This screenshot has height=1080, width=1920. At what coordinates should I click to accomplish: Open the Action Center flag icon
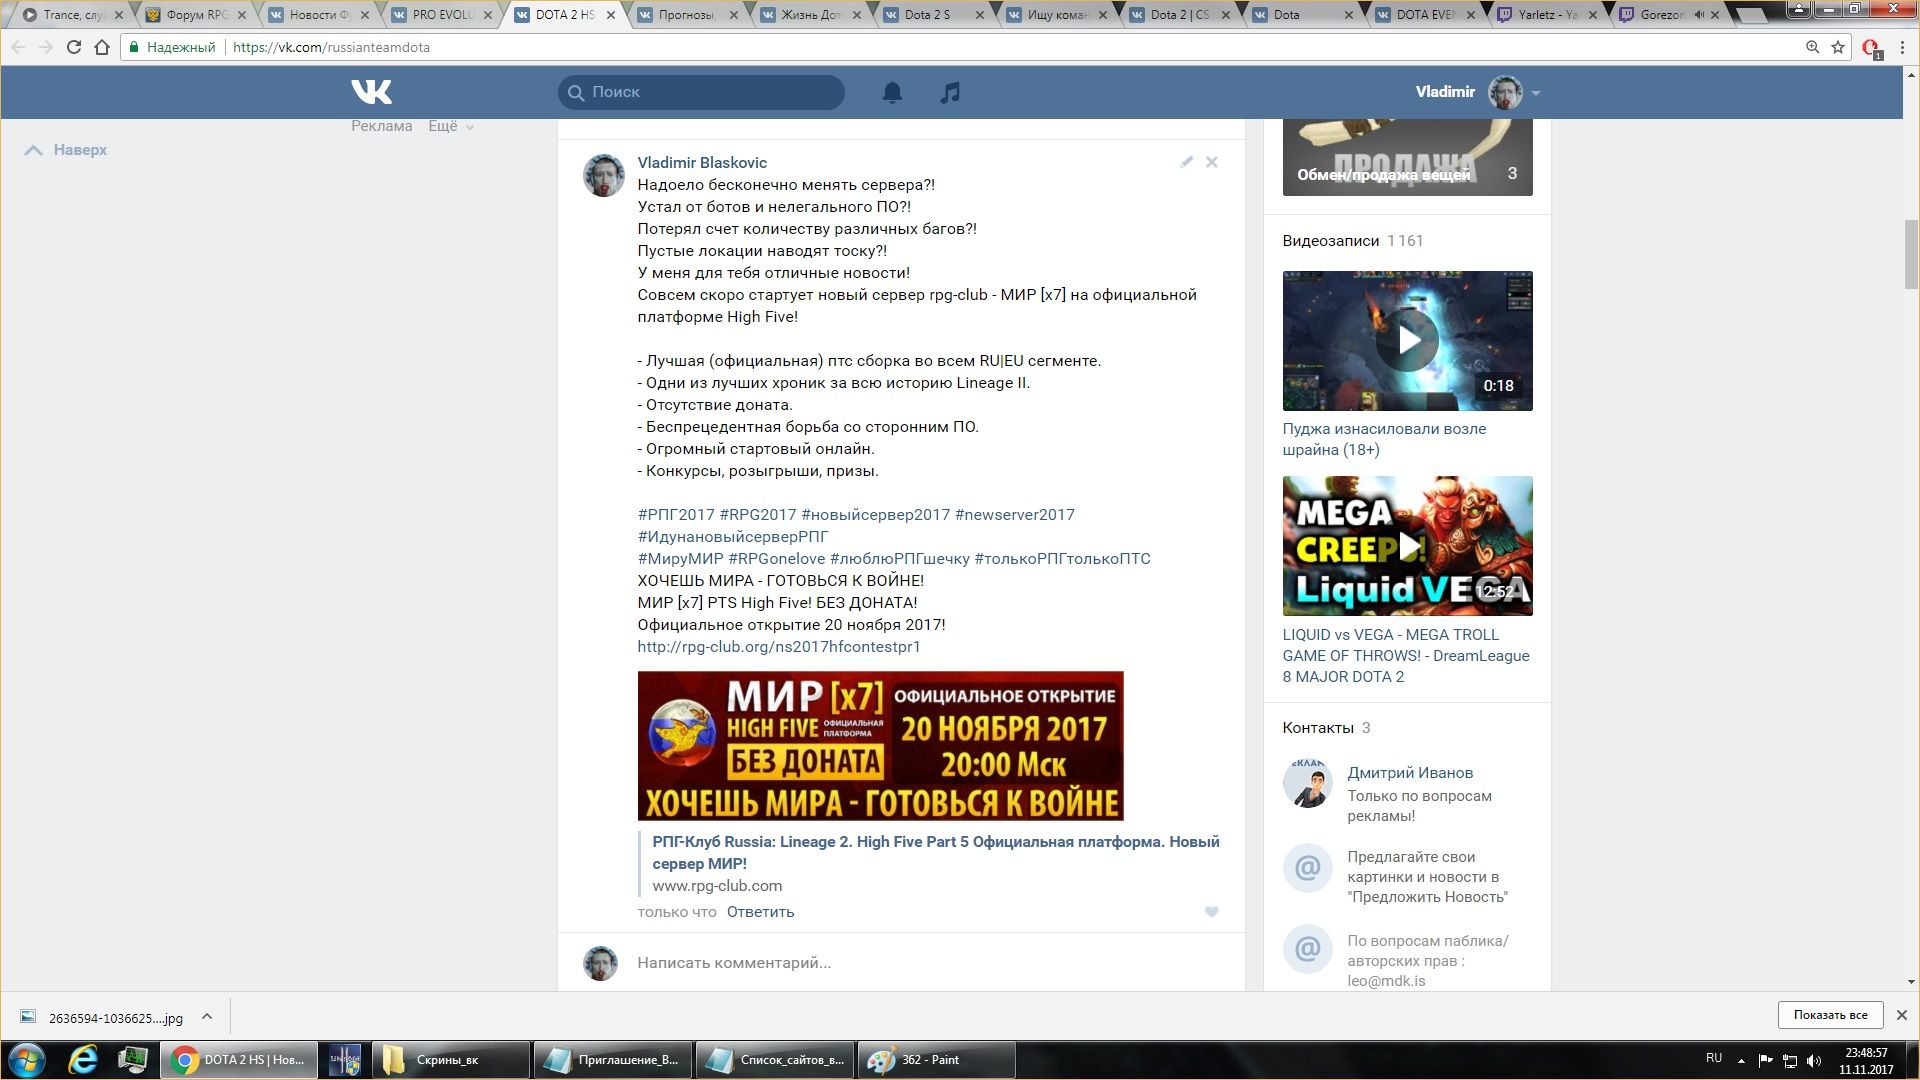tap(1765, 1061)
